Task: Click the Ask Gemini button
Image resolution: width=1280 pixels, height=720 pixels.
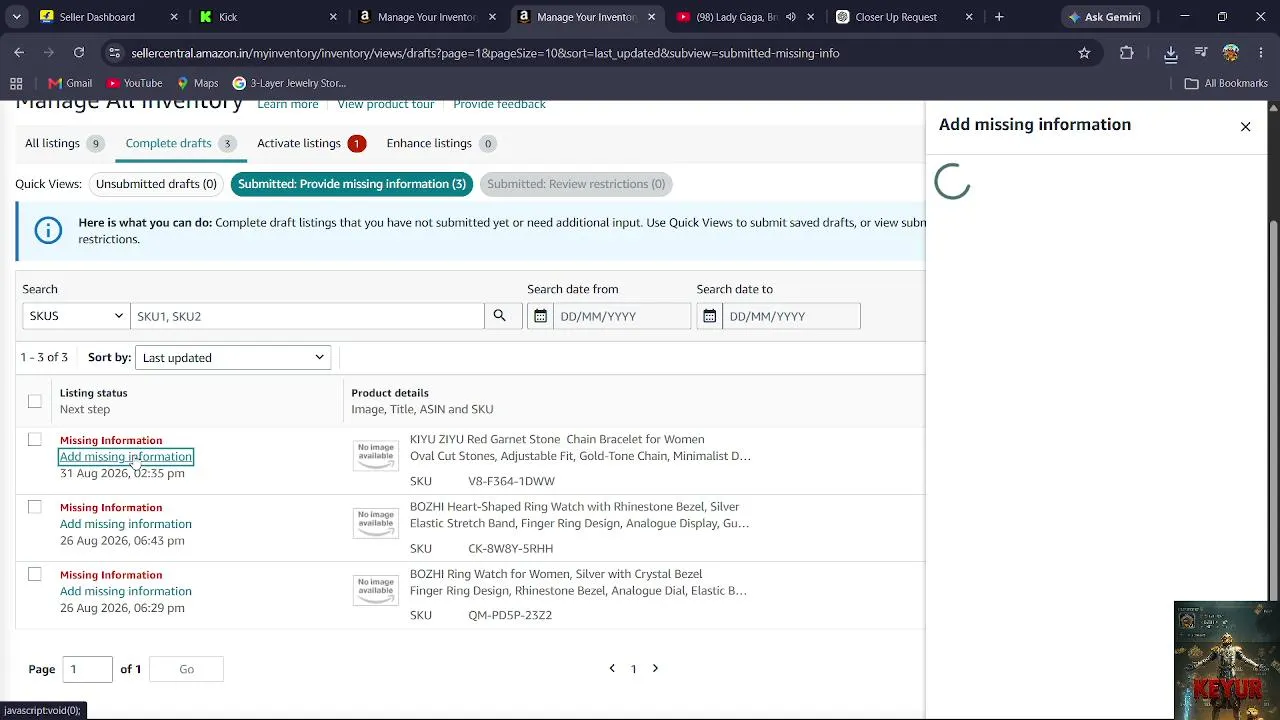Action: pos(1105,17)
